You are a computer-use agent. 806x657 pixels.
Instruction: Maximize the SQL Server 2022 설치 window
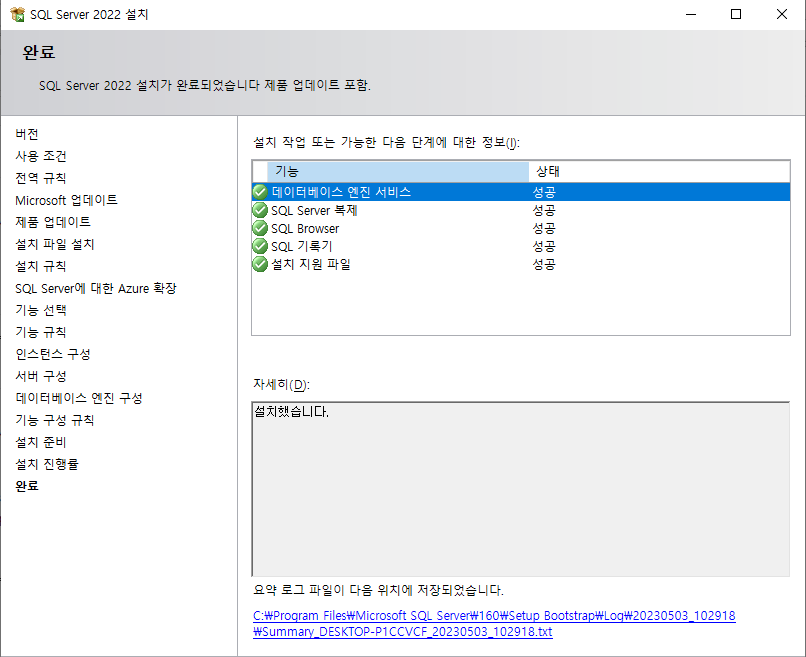[x=736, y=14]
